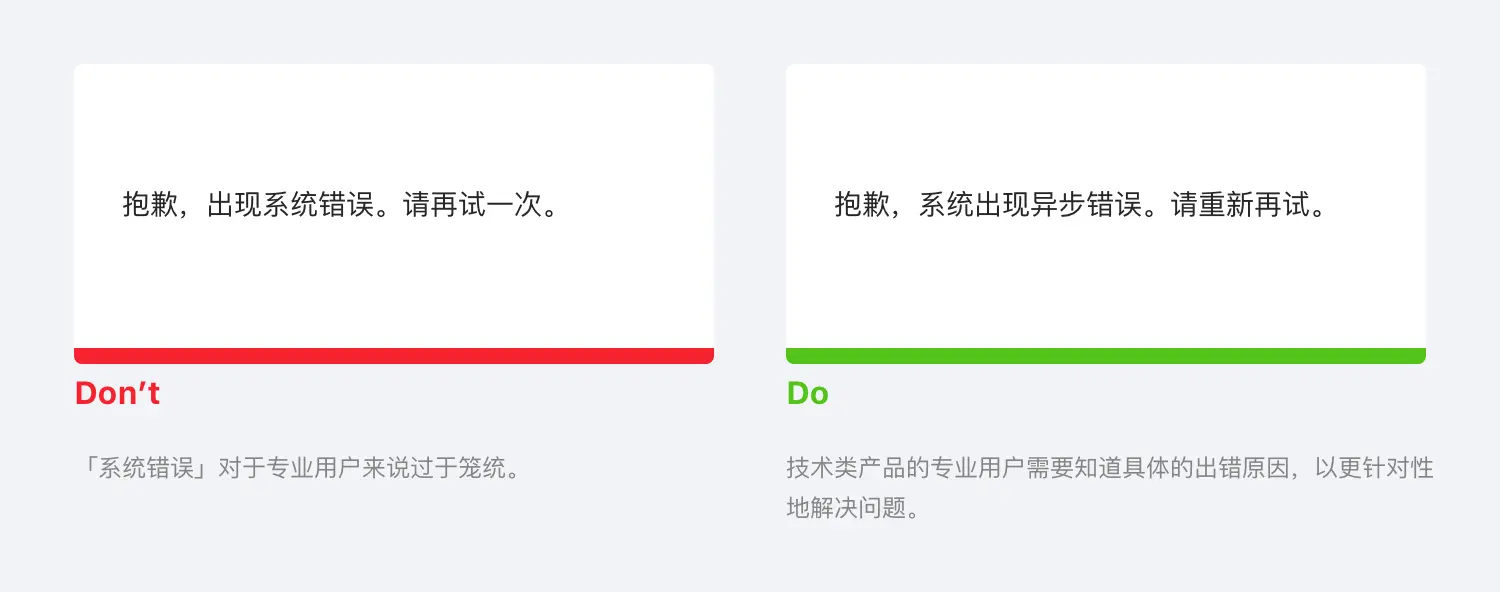This screenshot has width=1500, height=592.
Task: Click the green bar under the right card
Action: 1105,356
